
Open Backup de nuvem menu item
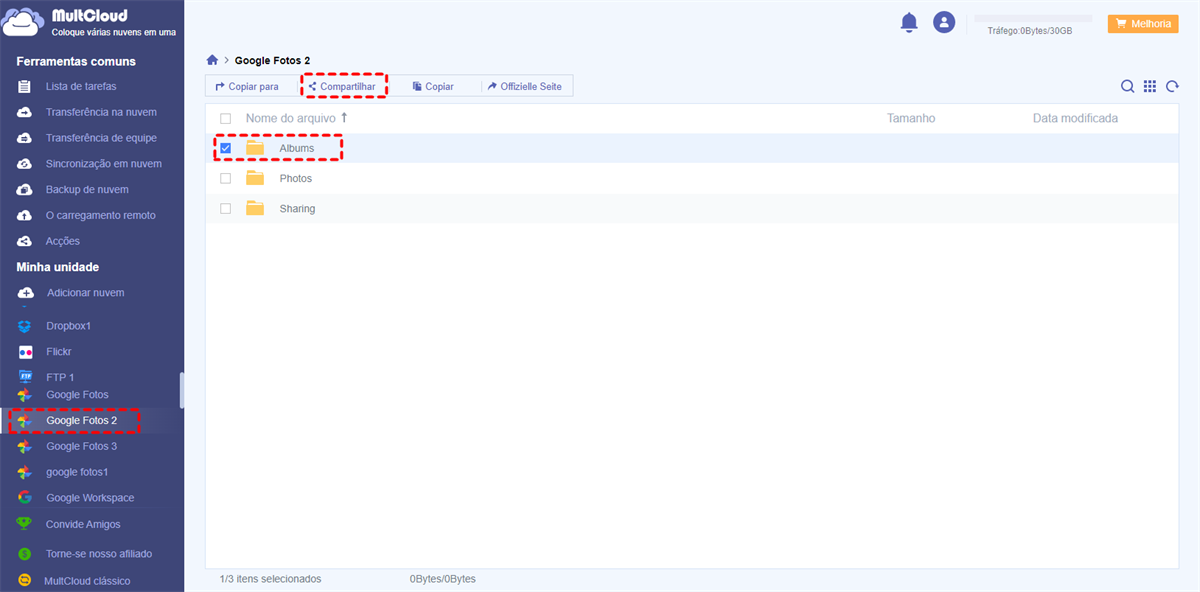pyautogui.click(x=87, y=190)
